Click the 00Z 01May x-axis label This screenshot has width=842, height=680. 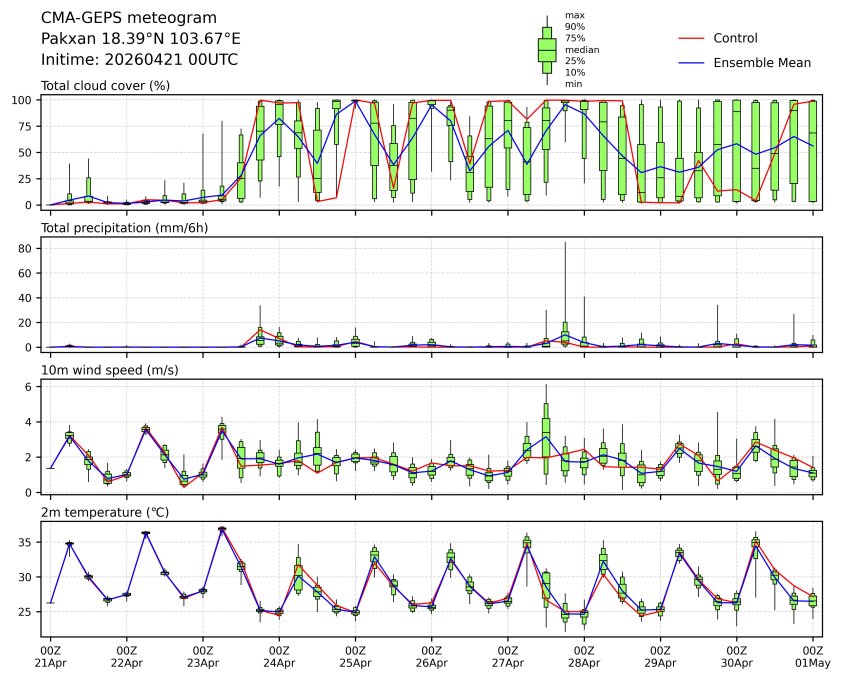pos(813,656)
